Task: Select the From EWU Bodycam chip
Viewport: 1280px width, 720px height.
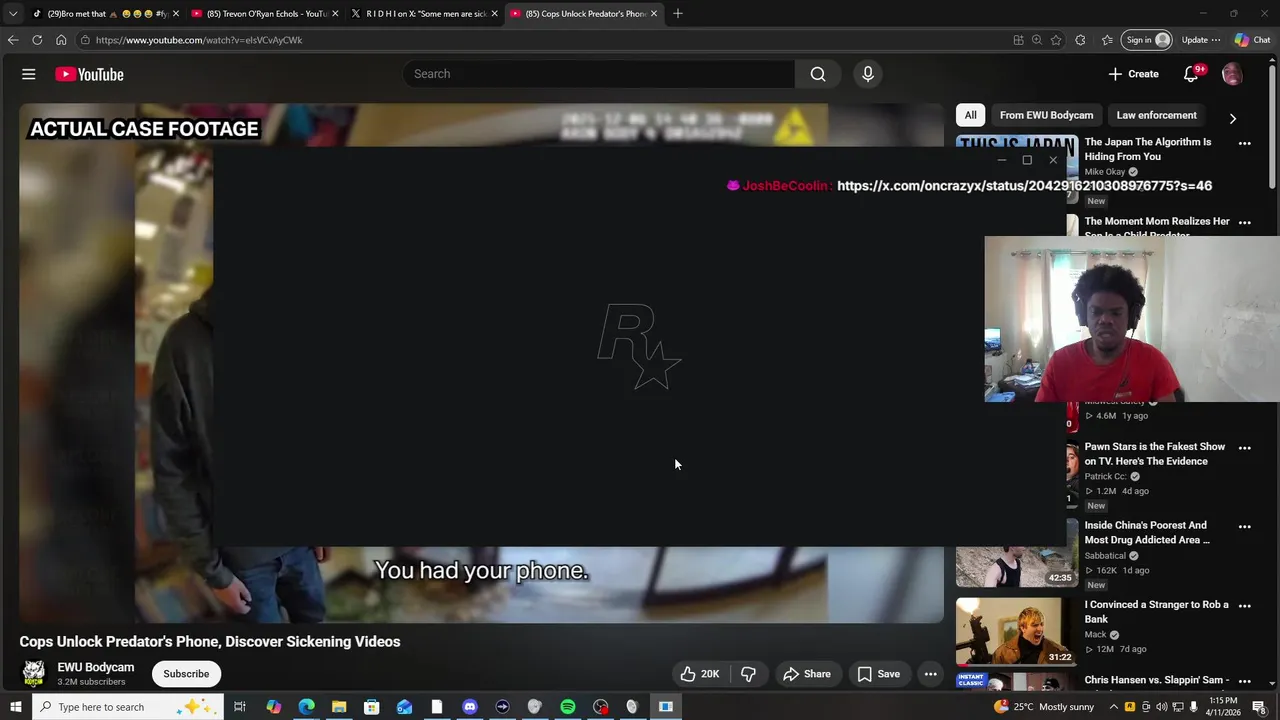Action: click(1046, 115)
